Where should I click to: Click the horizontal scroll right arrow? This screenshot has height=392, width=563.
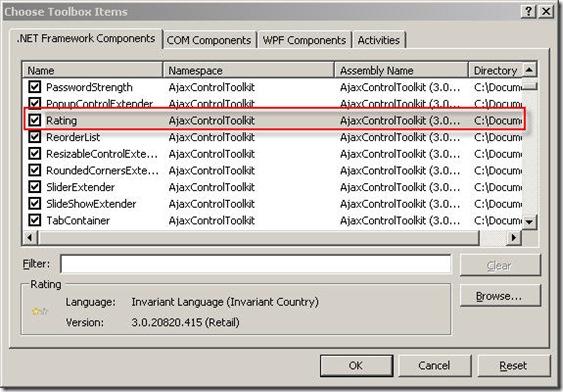click(x=513, y=237)
